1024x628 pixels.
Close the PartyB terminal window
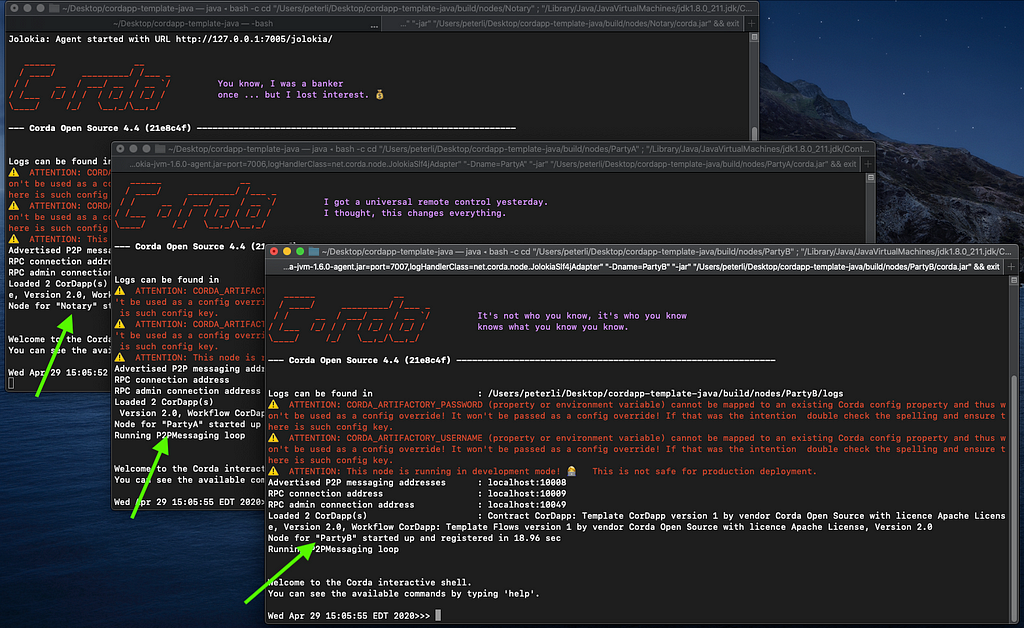click(x=274, y=251)
